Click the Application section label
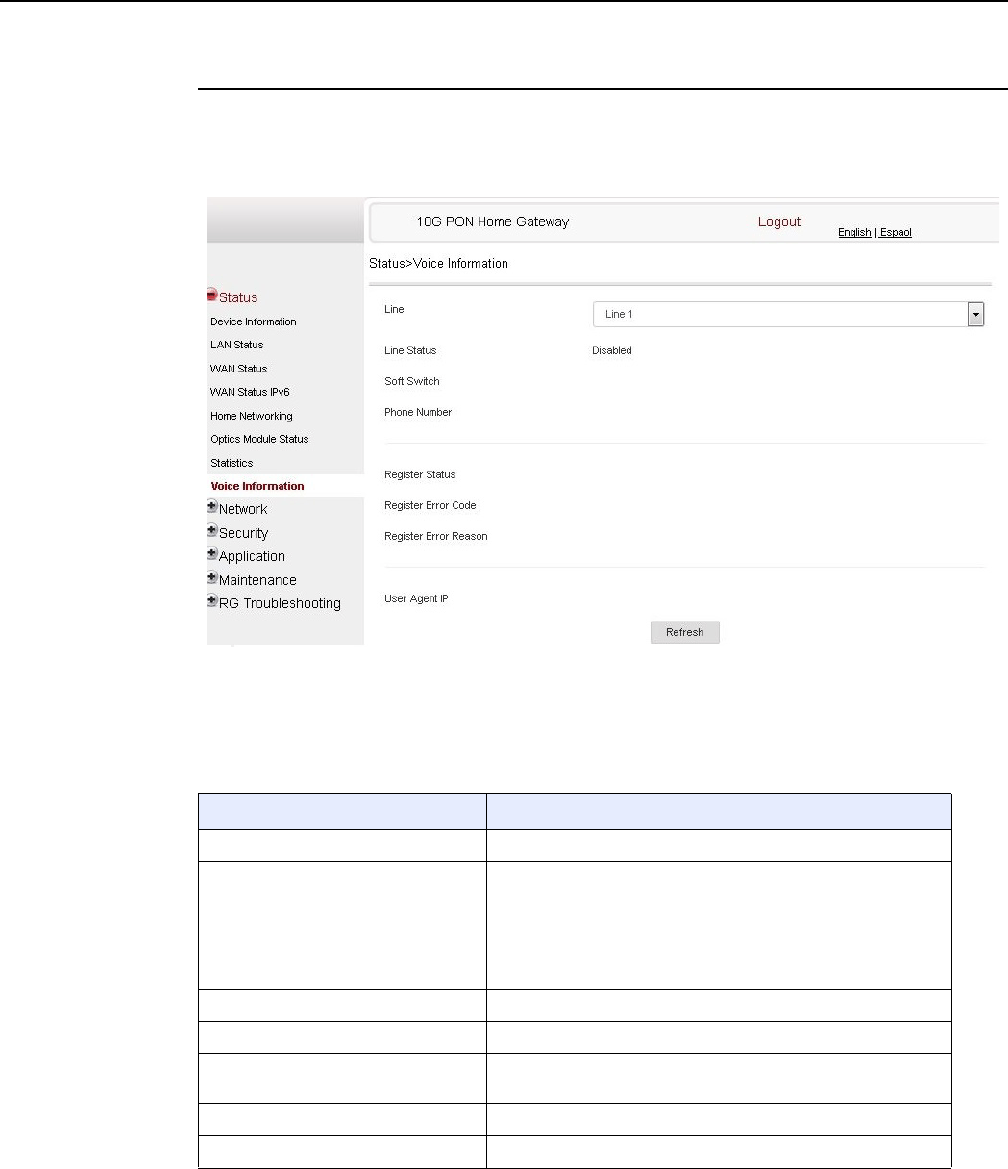 tap(252, 556)
